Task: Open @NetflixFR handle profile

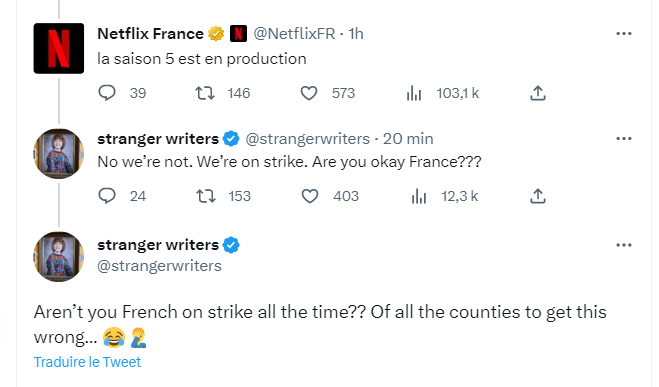Action: 294,34
